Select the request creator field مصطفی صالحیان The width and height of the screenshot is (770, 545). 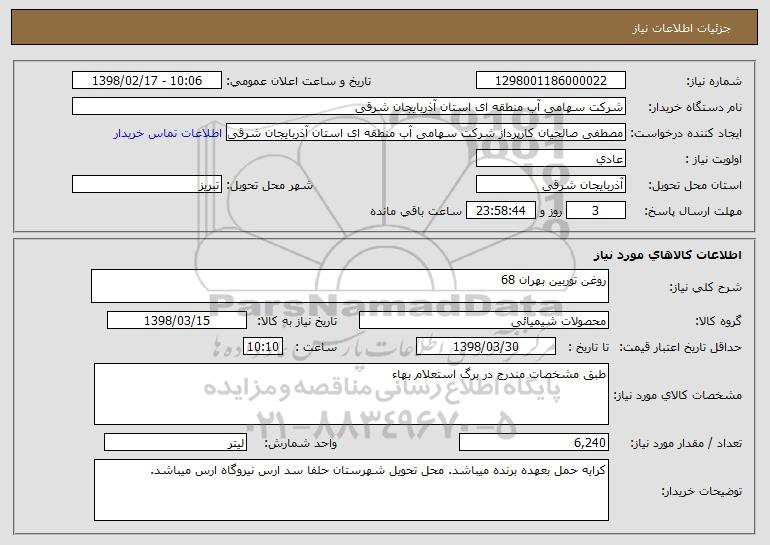click(x=426, y=133)
